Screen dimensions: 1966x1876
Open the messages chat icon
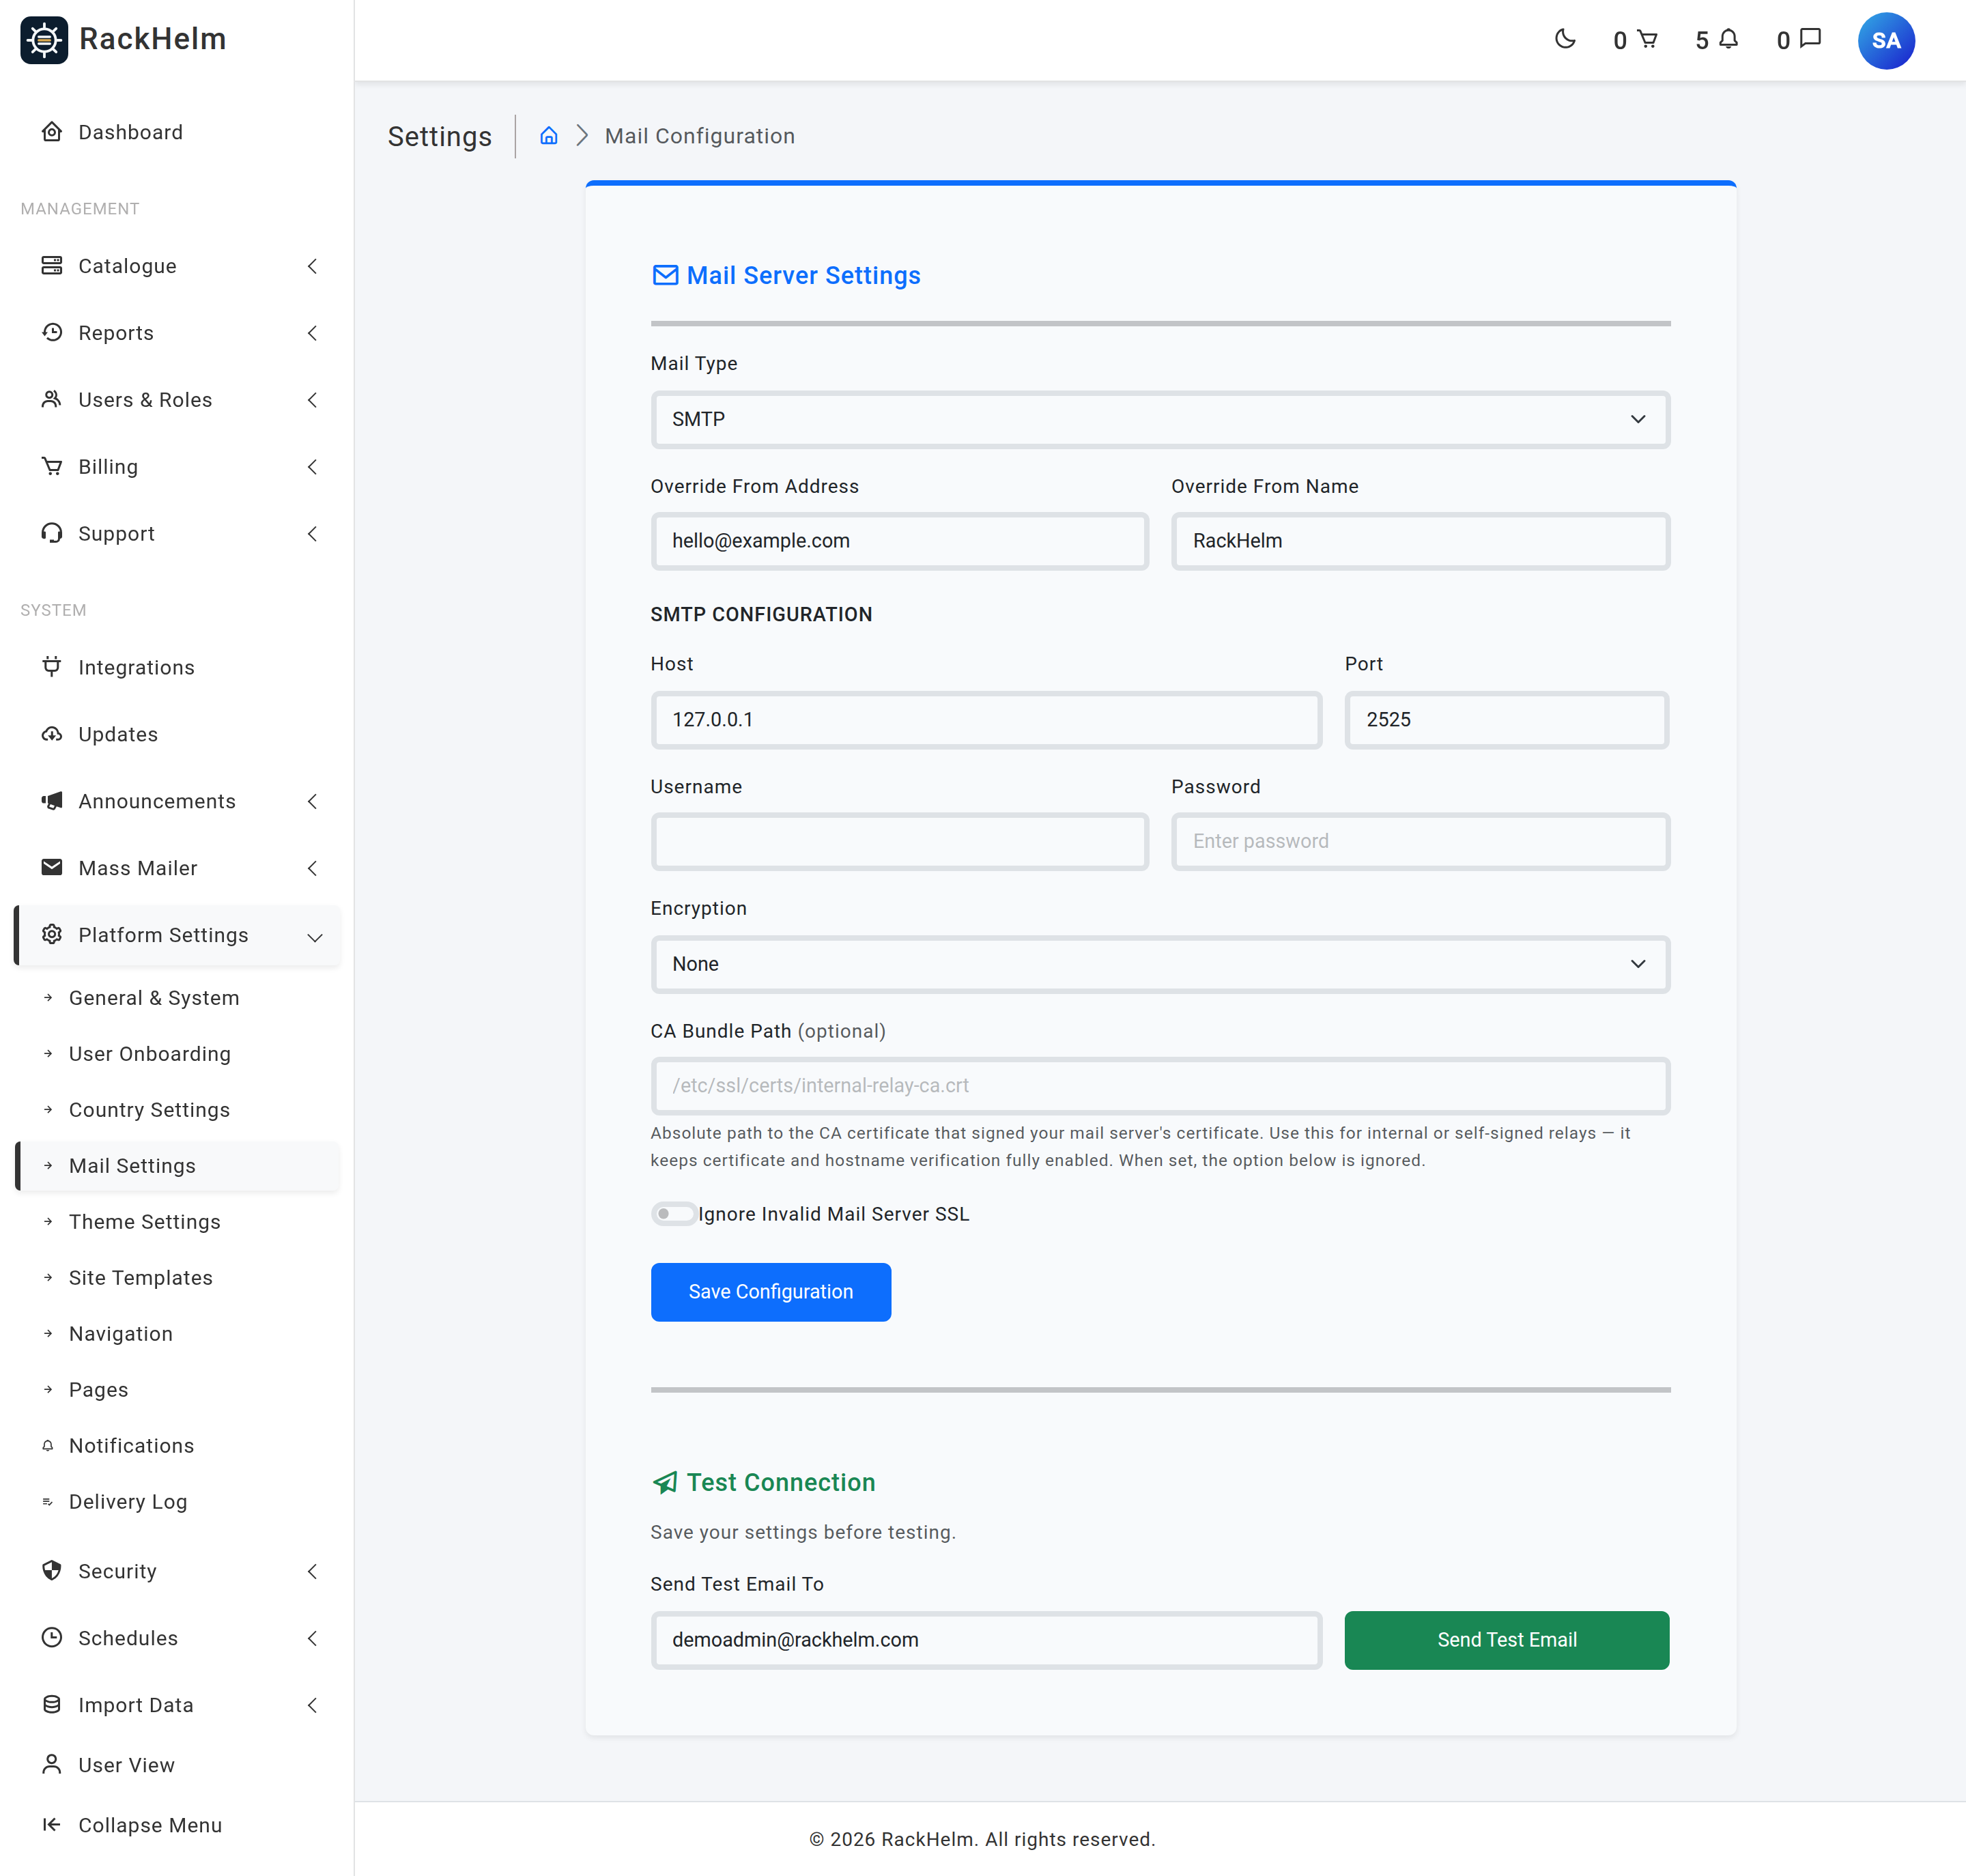(x=1810, y=39)
